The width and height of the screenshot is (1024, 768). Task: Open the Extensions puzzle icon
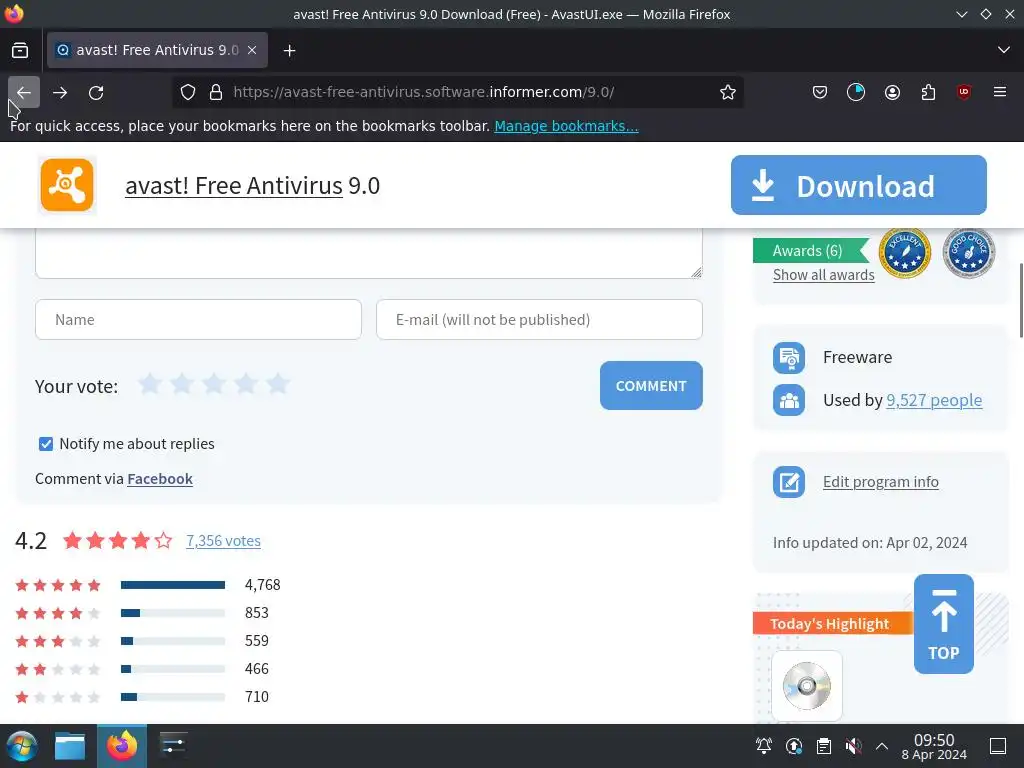(x=928, y=92)
